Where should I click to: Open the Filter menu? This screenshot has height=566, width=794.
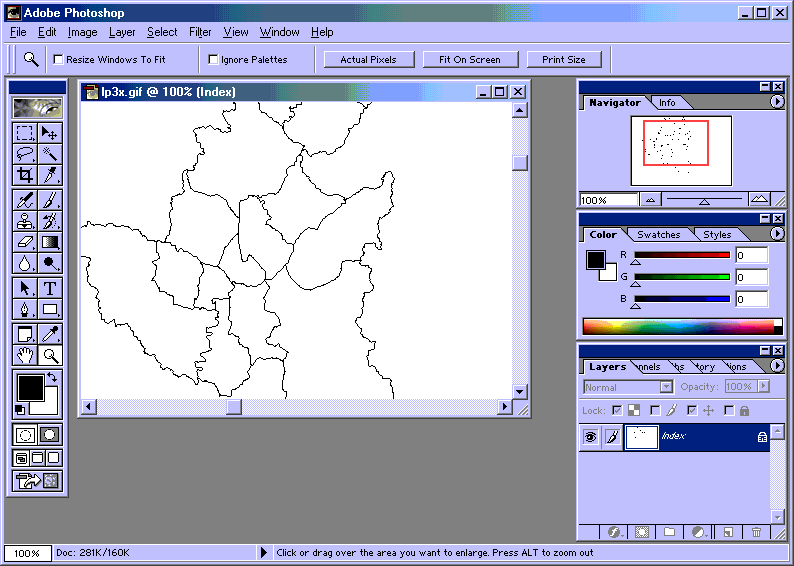[x=200, y=32]
